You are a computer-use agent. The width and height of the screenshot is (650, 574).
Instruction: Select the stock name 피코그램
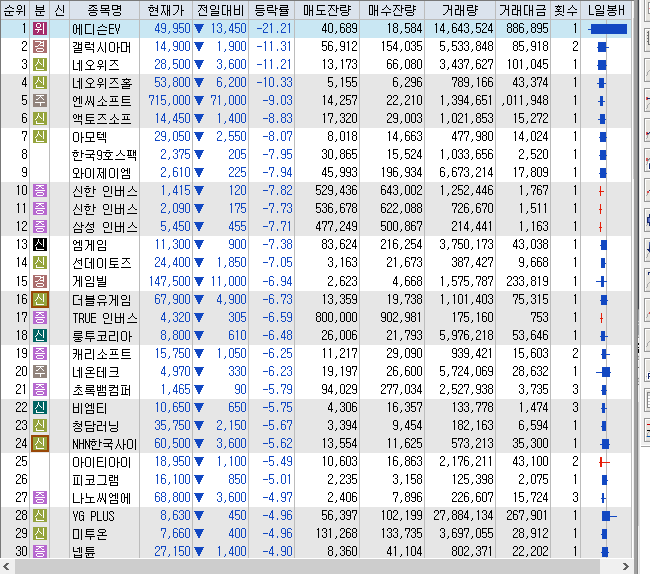click(x=96, y=480)
